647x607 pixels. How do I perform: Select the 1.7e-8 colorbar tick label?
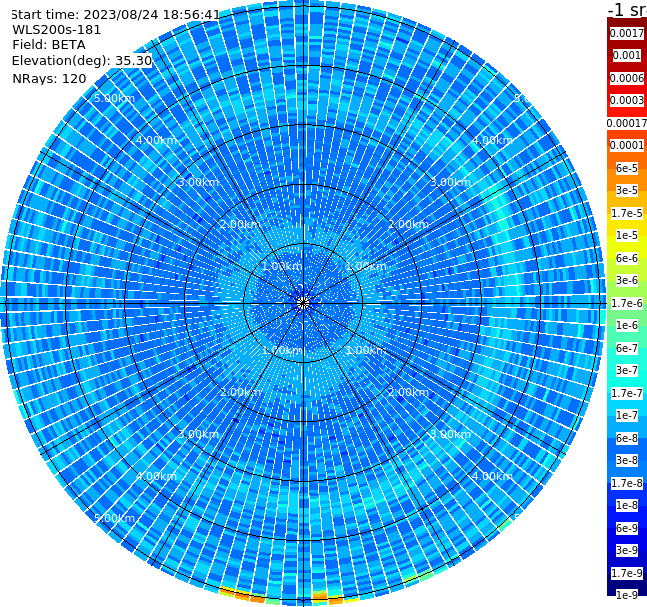click(627, 483)
